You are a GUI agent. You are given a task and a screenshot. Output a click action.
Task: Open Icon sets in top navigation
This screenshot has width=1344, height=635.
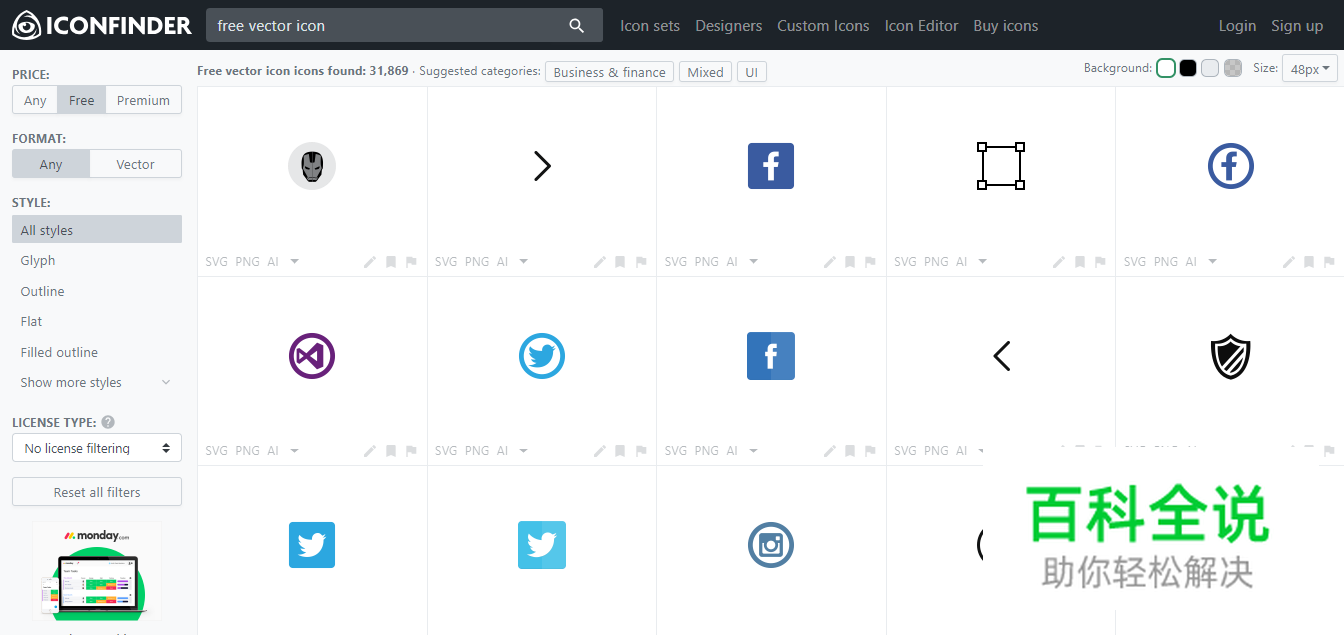tap(650, 26)
